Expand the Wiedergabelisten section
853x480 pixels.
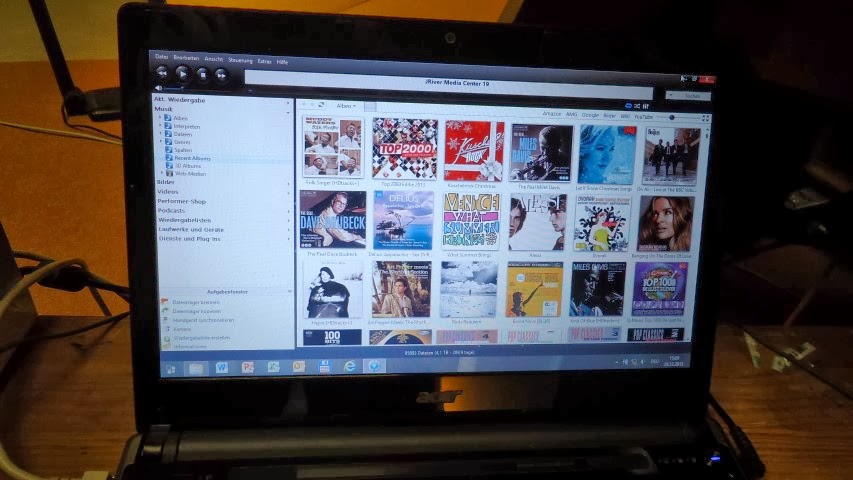coord(288,221)
